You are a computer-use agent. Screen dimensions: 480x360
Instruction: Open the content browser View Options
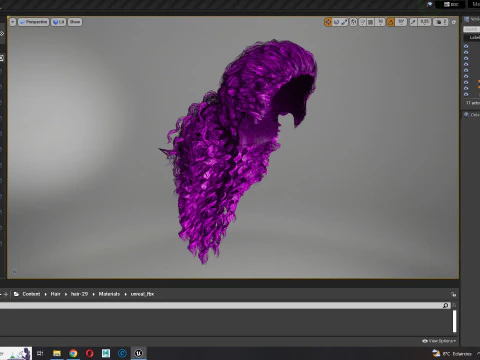tap(439, 341)
